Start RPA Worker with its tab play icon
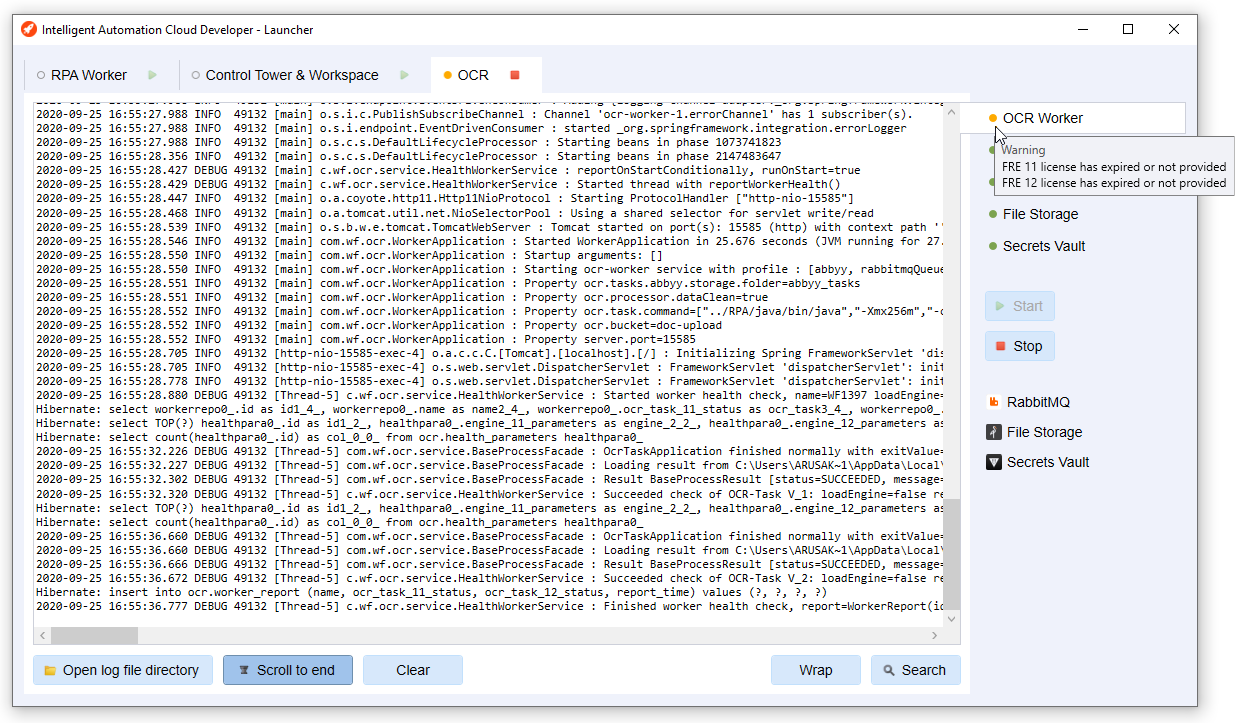 (x=152, y=75)
